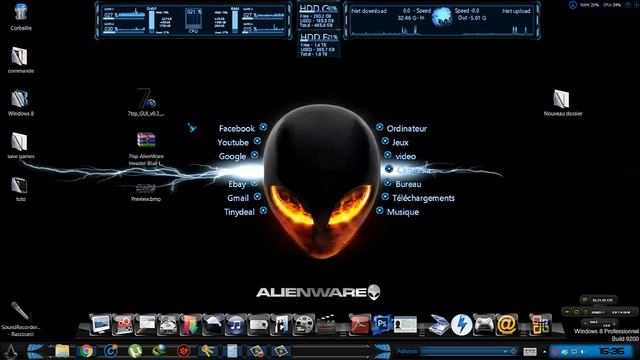Open the on-screen keyboard tray icon

[x=530, y=351]
